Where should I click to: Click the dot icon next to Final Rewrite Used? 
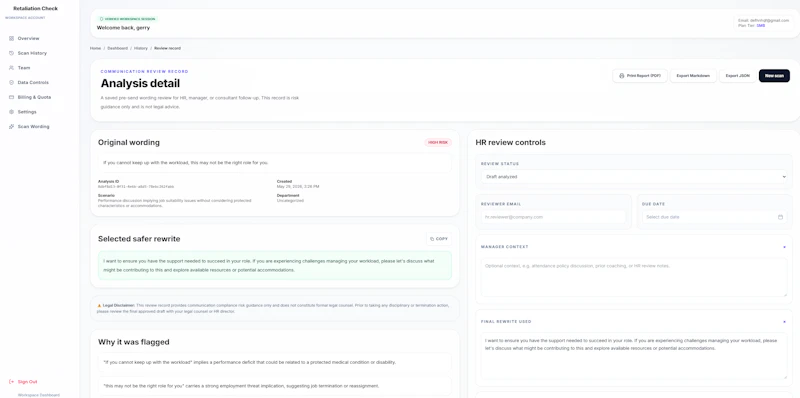[784, 322]
